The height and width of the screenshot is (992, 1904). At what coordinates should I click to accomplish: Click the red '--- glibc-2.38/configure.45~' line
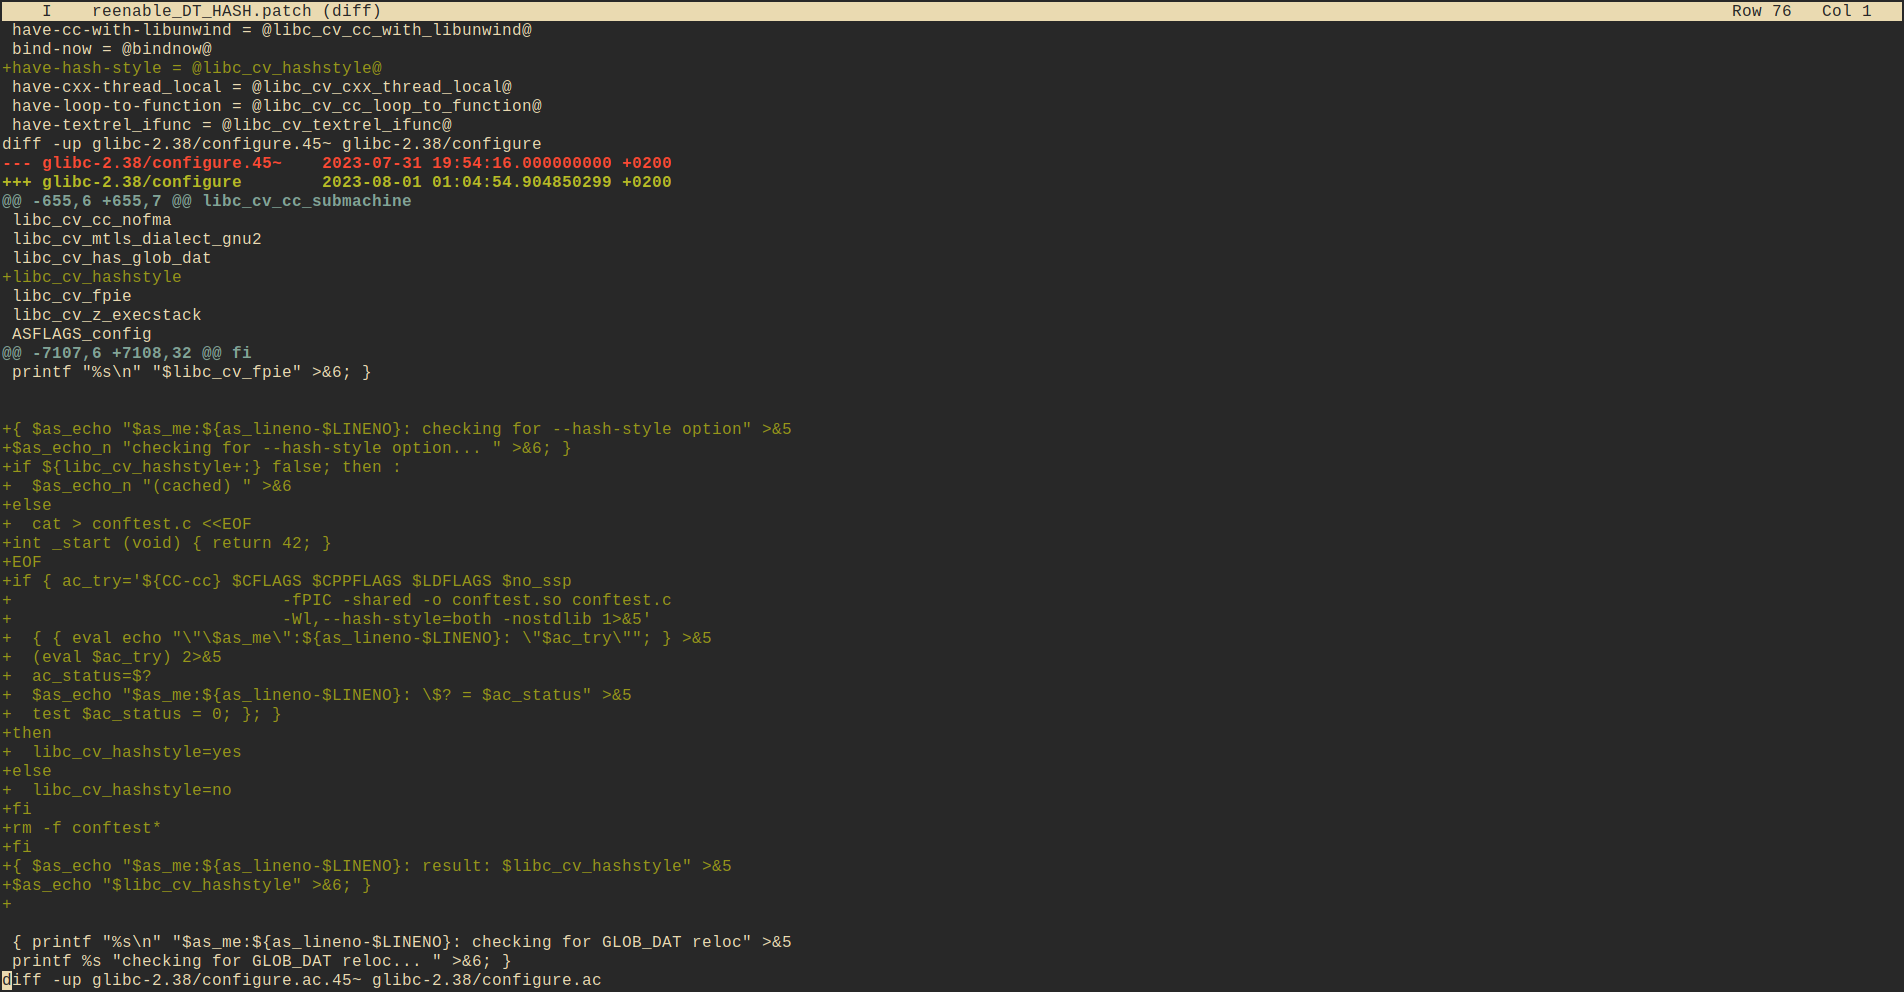click(x=162, y=163)
